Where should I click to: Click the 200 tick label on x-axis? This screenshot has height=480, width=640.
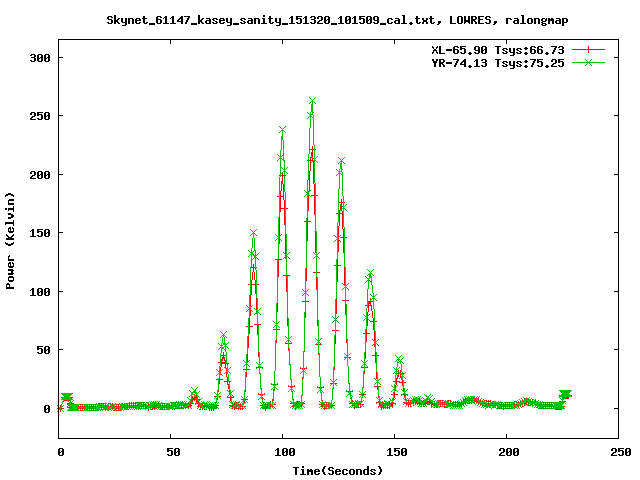(x=506, y=452)
